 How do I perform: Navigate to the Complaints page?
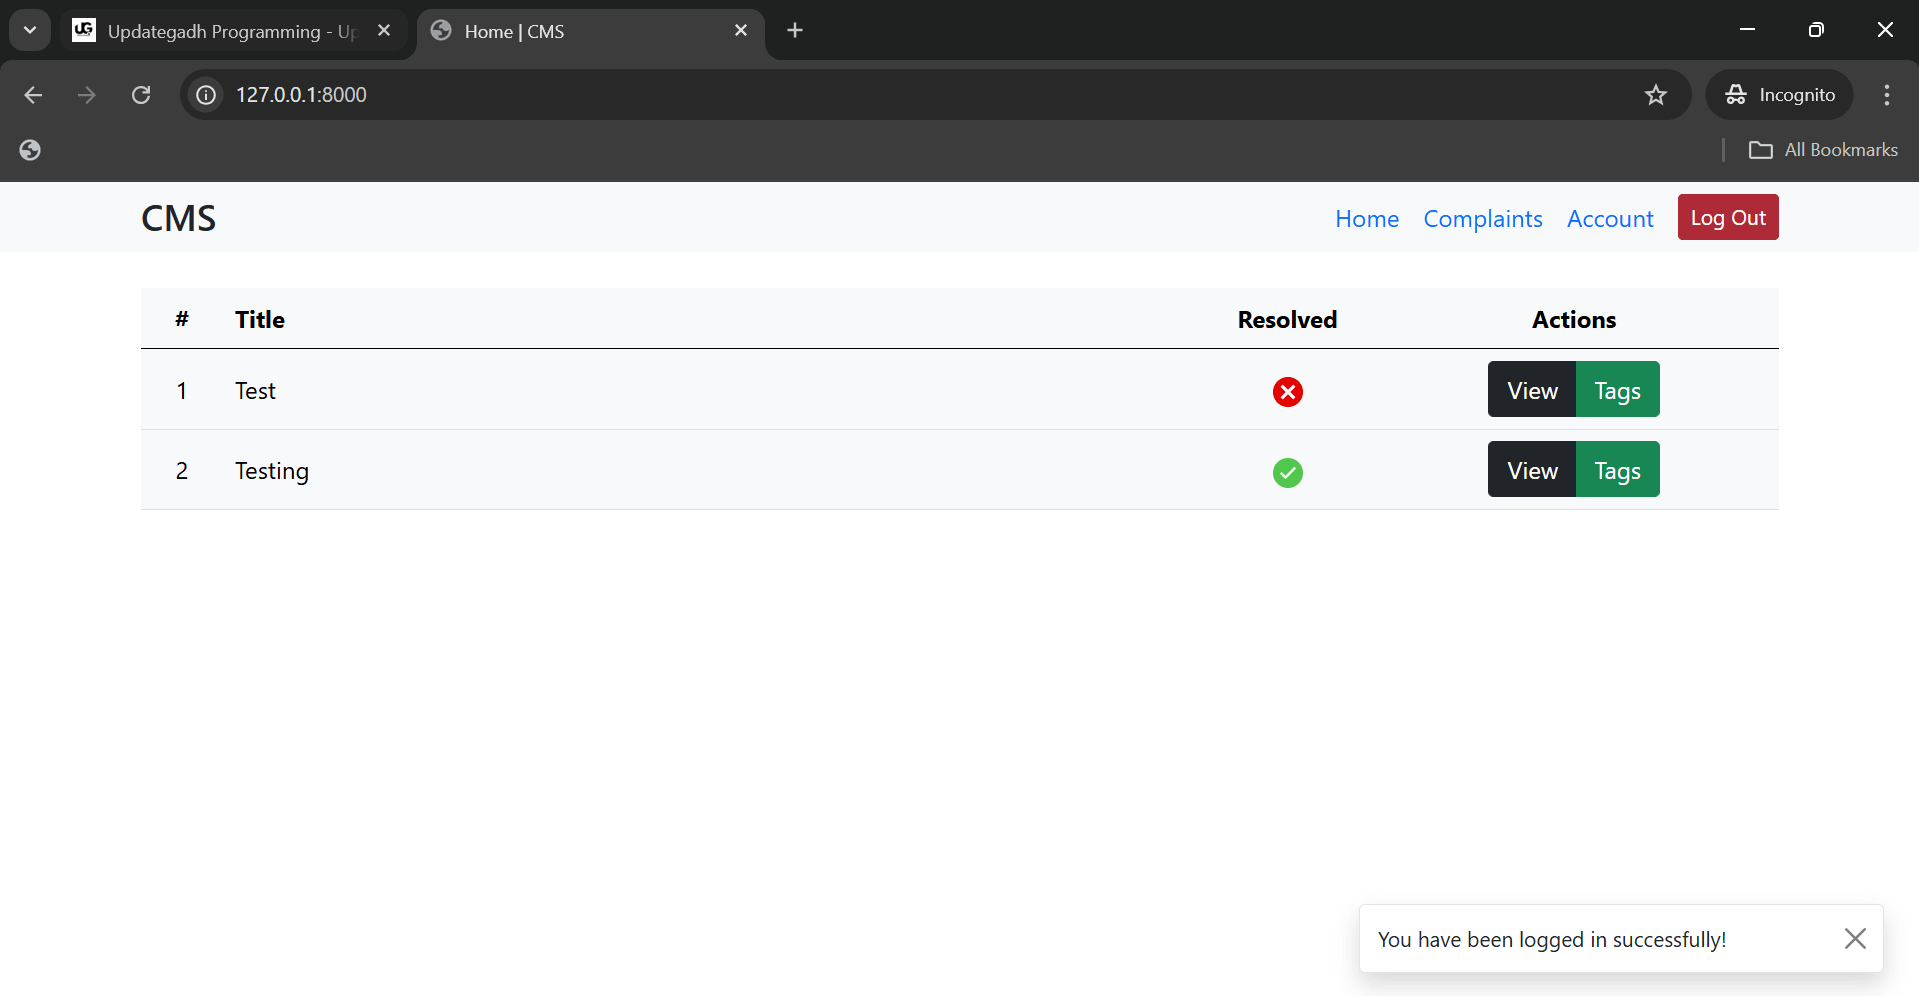tap(1482, 218)
